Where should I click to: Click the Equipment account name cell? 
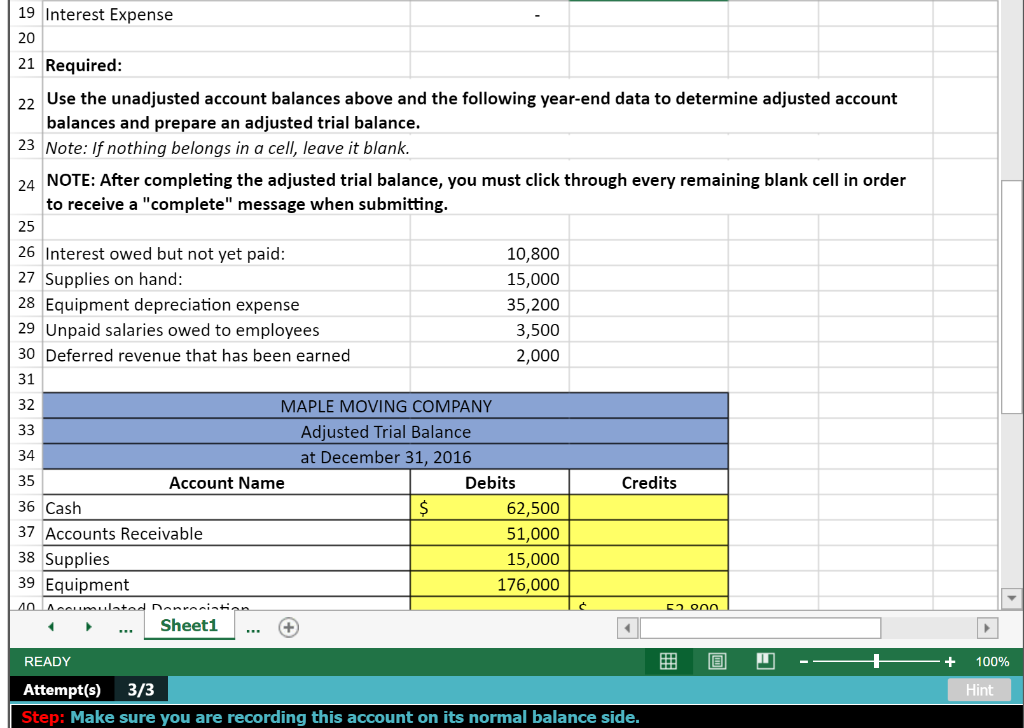[x=226, y=584]
